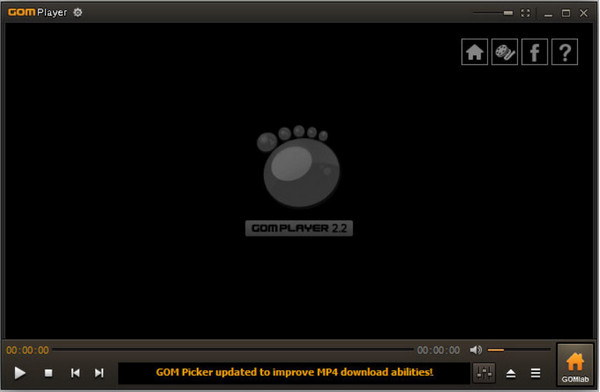Click on the playback seek bar

[x=233, y=350]
